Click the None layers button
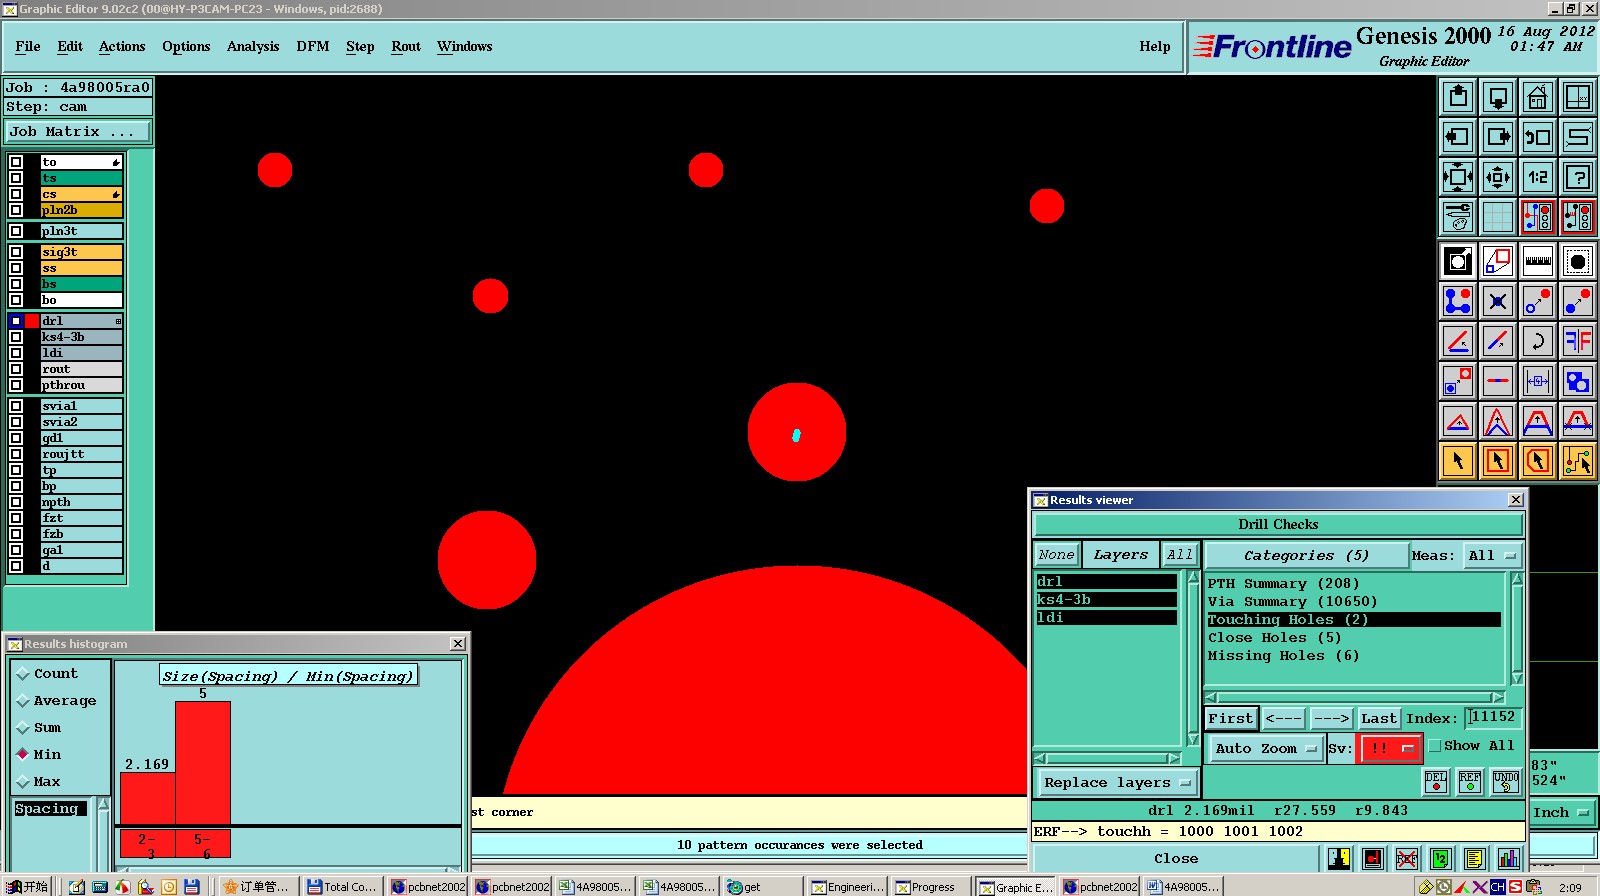 click(x=1056, y=555)
